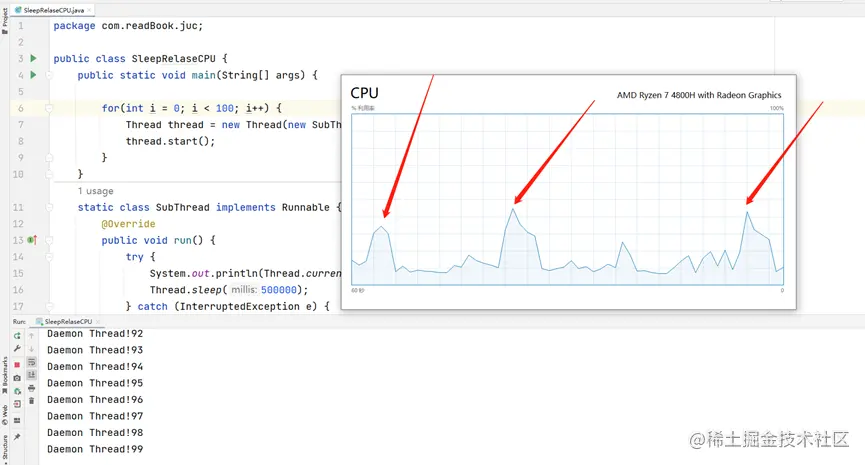Click the layout icon in the Run toolbar
865x465 pixels.
click(x=17, y=420)
